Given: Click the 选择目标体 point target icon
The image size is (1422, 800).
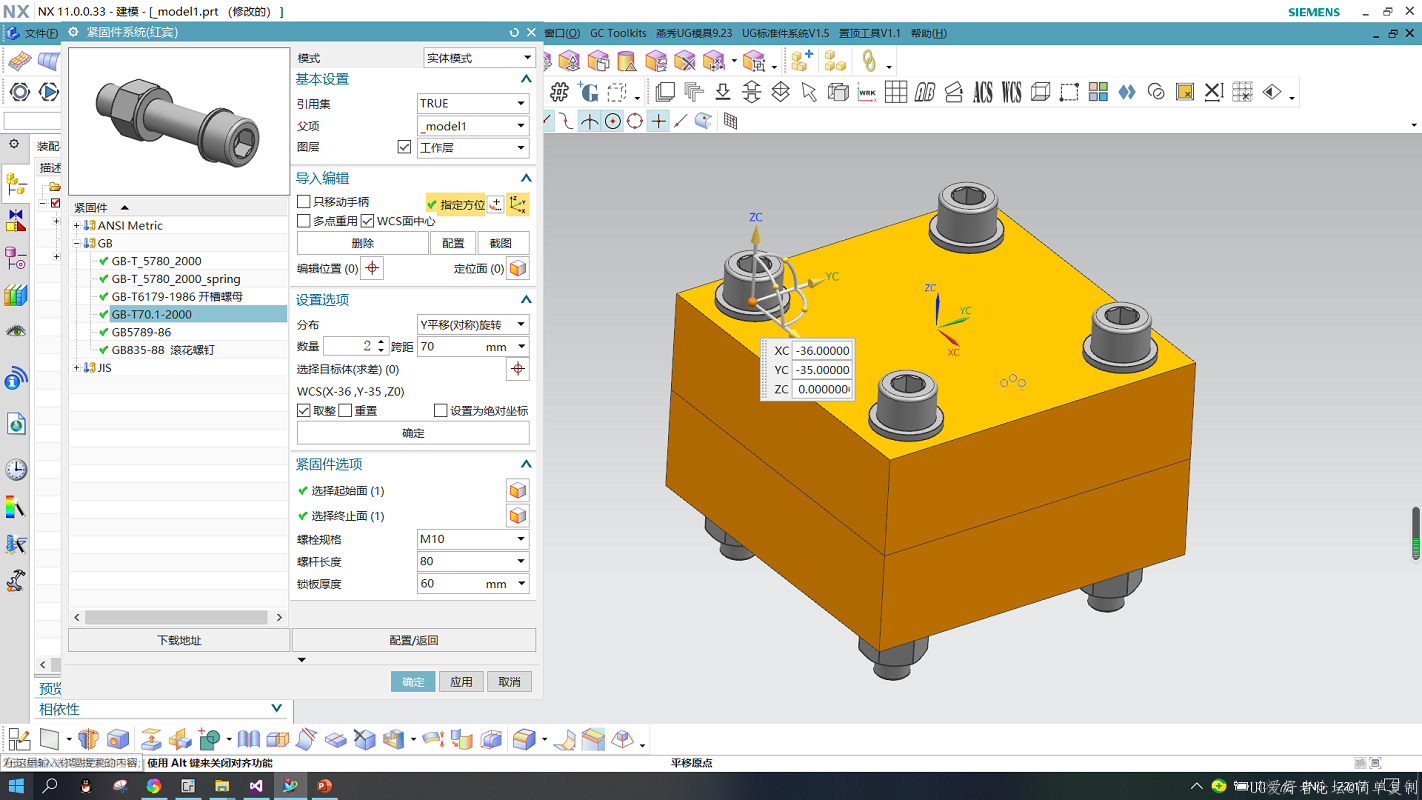Looking at the screenshot, I should pyautogui.click(x=518, y=369).
